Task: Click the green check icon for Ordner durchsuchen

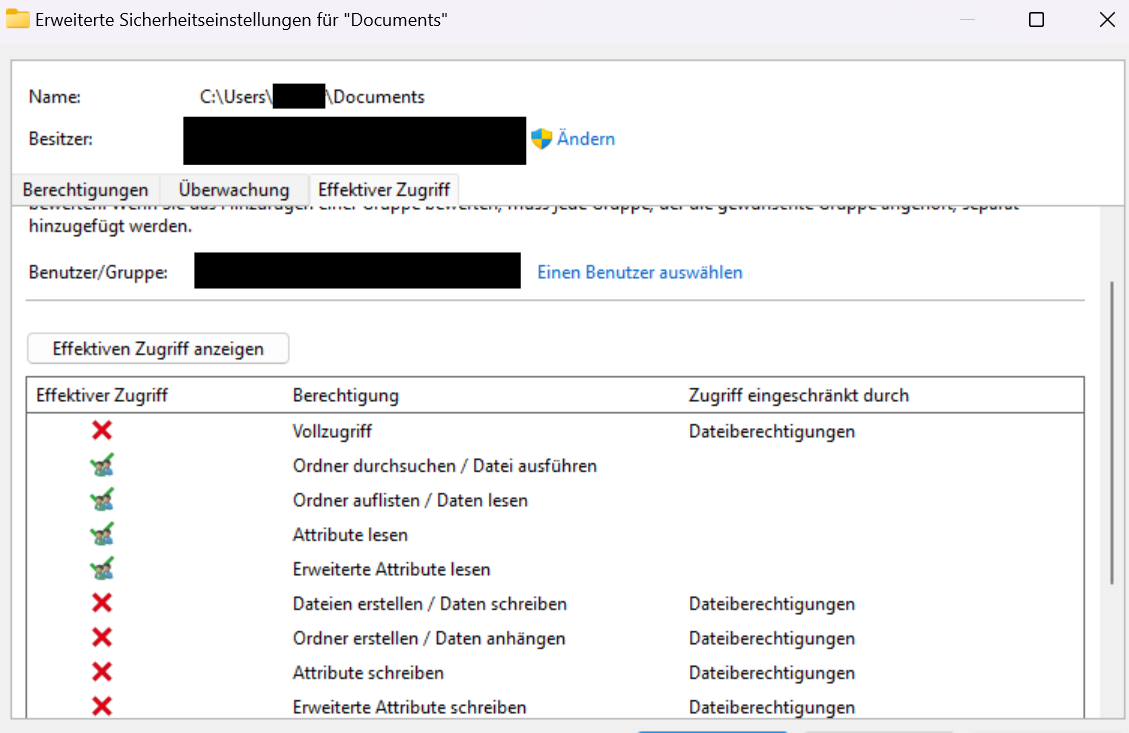Action: 102,465
